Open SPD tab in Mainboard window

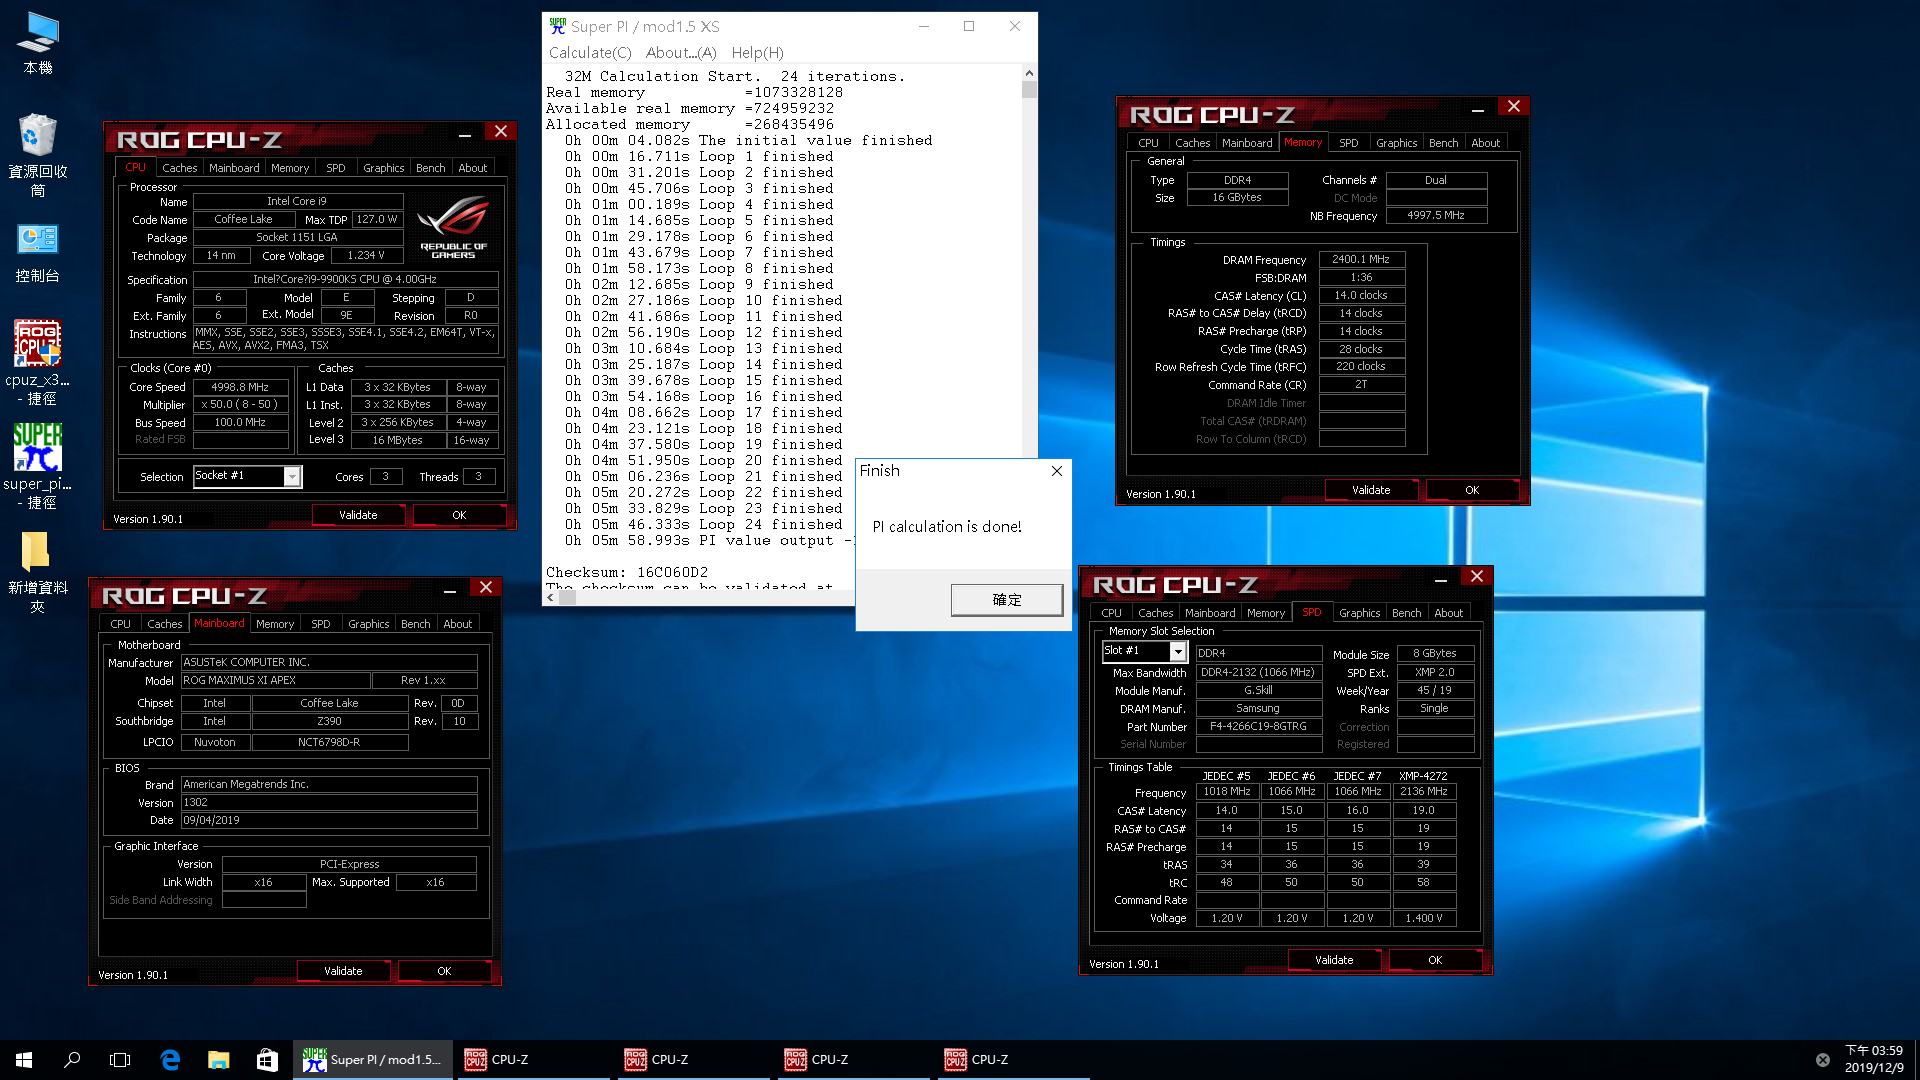click(x=320, y=624)
